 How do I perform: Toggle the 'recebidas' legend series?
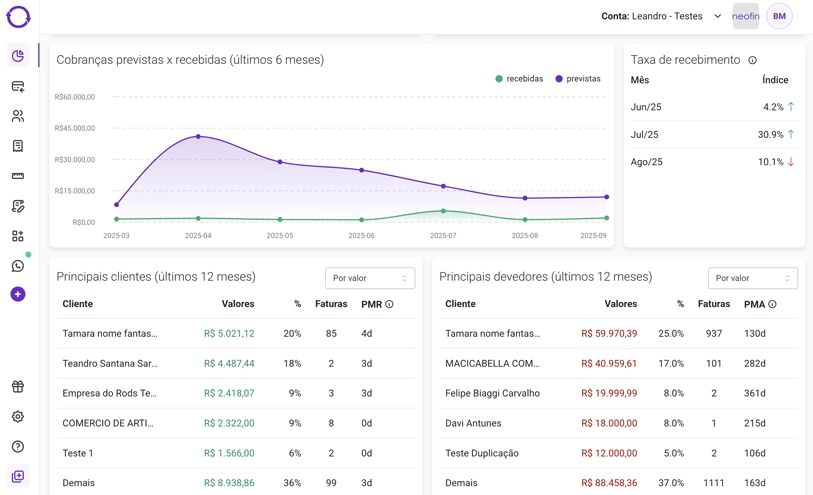coord(519,79)
